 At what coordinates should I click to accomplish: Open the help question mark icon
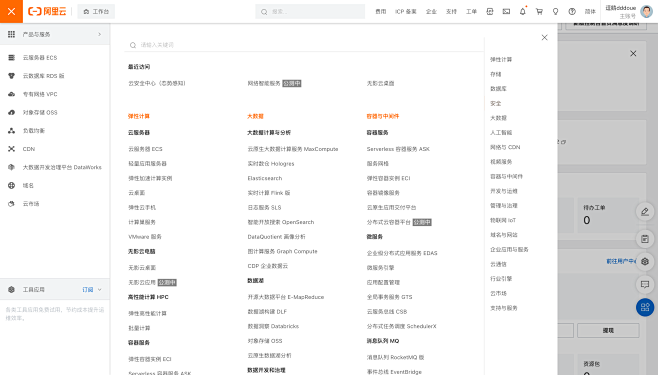coord(572,12)
